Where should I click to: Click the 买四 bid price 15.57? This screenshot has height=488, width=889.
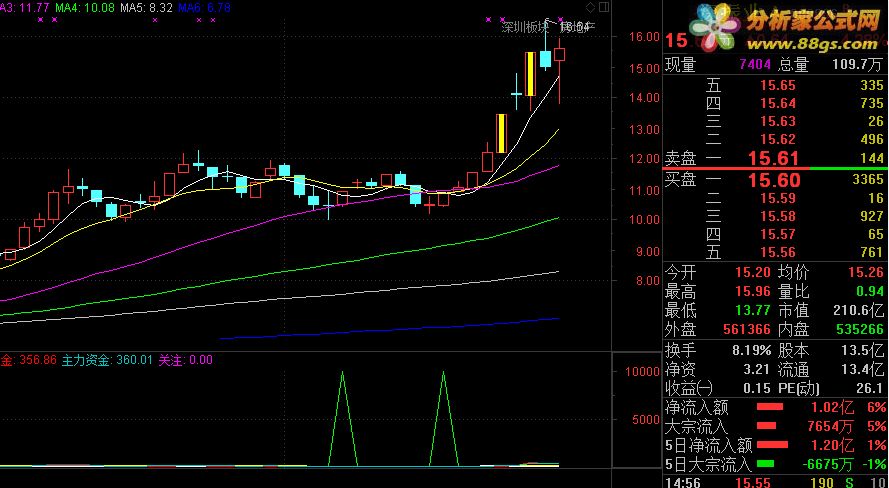click(778, 234)
